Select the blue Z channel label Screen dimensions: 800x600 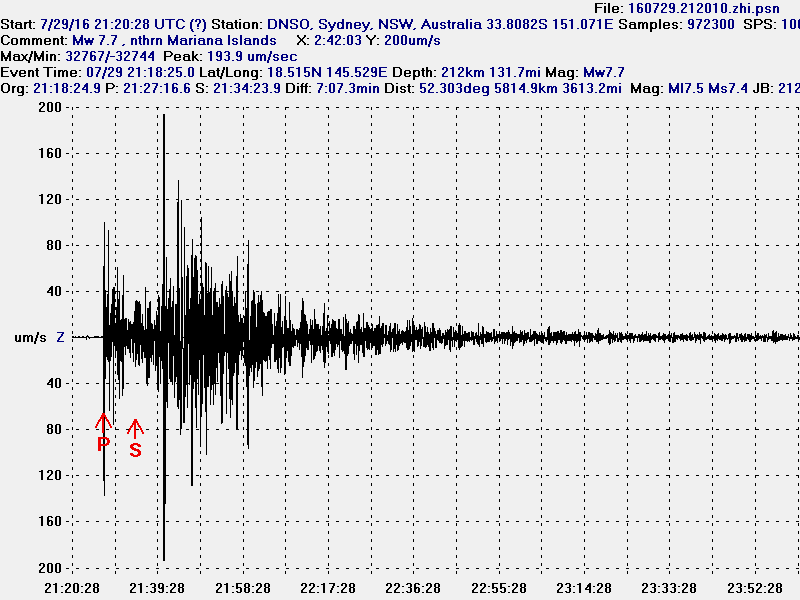coord(60,337)
